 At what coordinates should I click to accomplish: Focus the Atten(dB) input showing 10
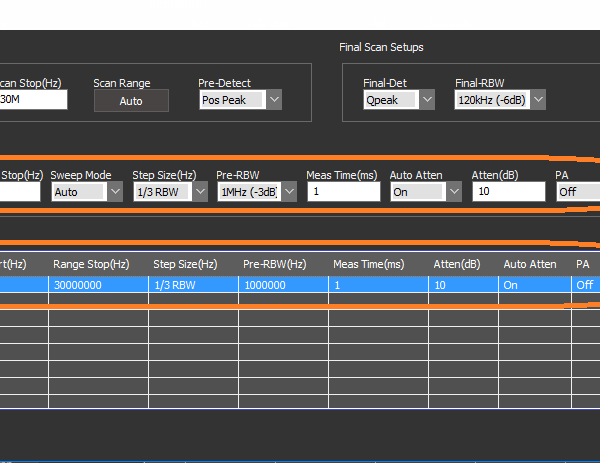[508, 192]
